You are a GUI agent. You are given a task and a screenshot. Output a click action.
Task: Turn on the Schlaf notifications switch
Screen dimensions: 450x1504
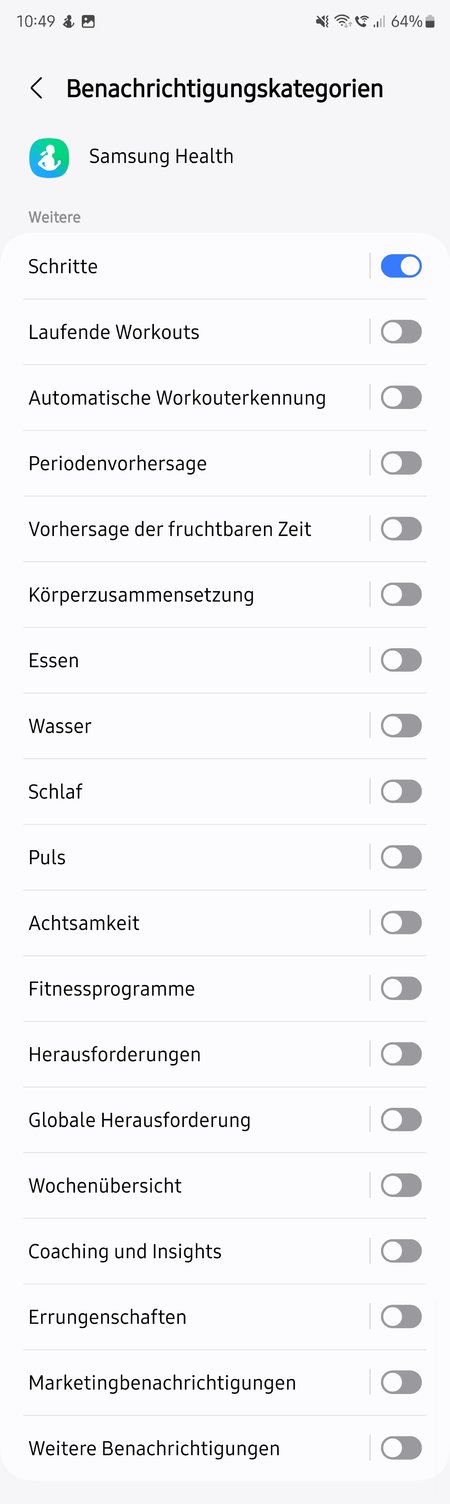(401, 792)
